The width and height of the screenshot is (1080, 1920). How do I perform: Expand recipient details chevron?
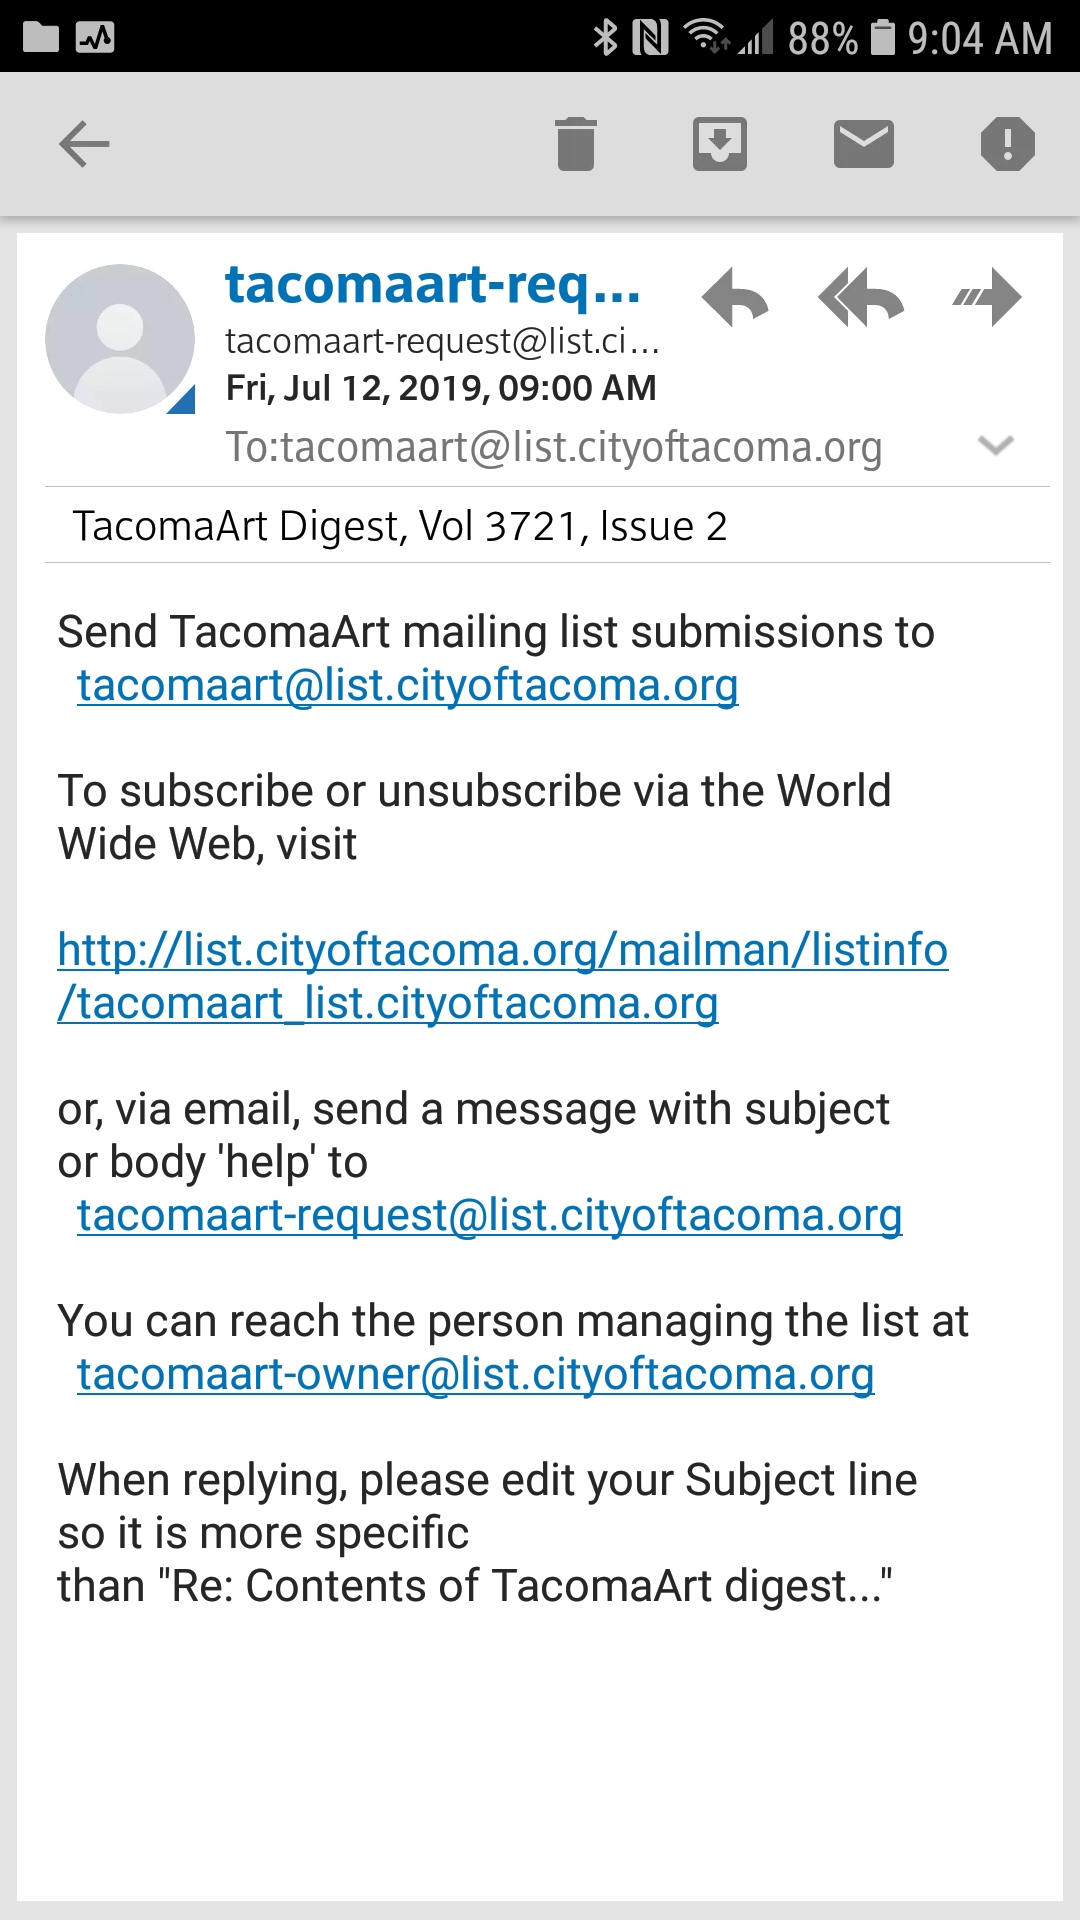tap(996, 445)
